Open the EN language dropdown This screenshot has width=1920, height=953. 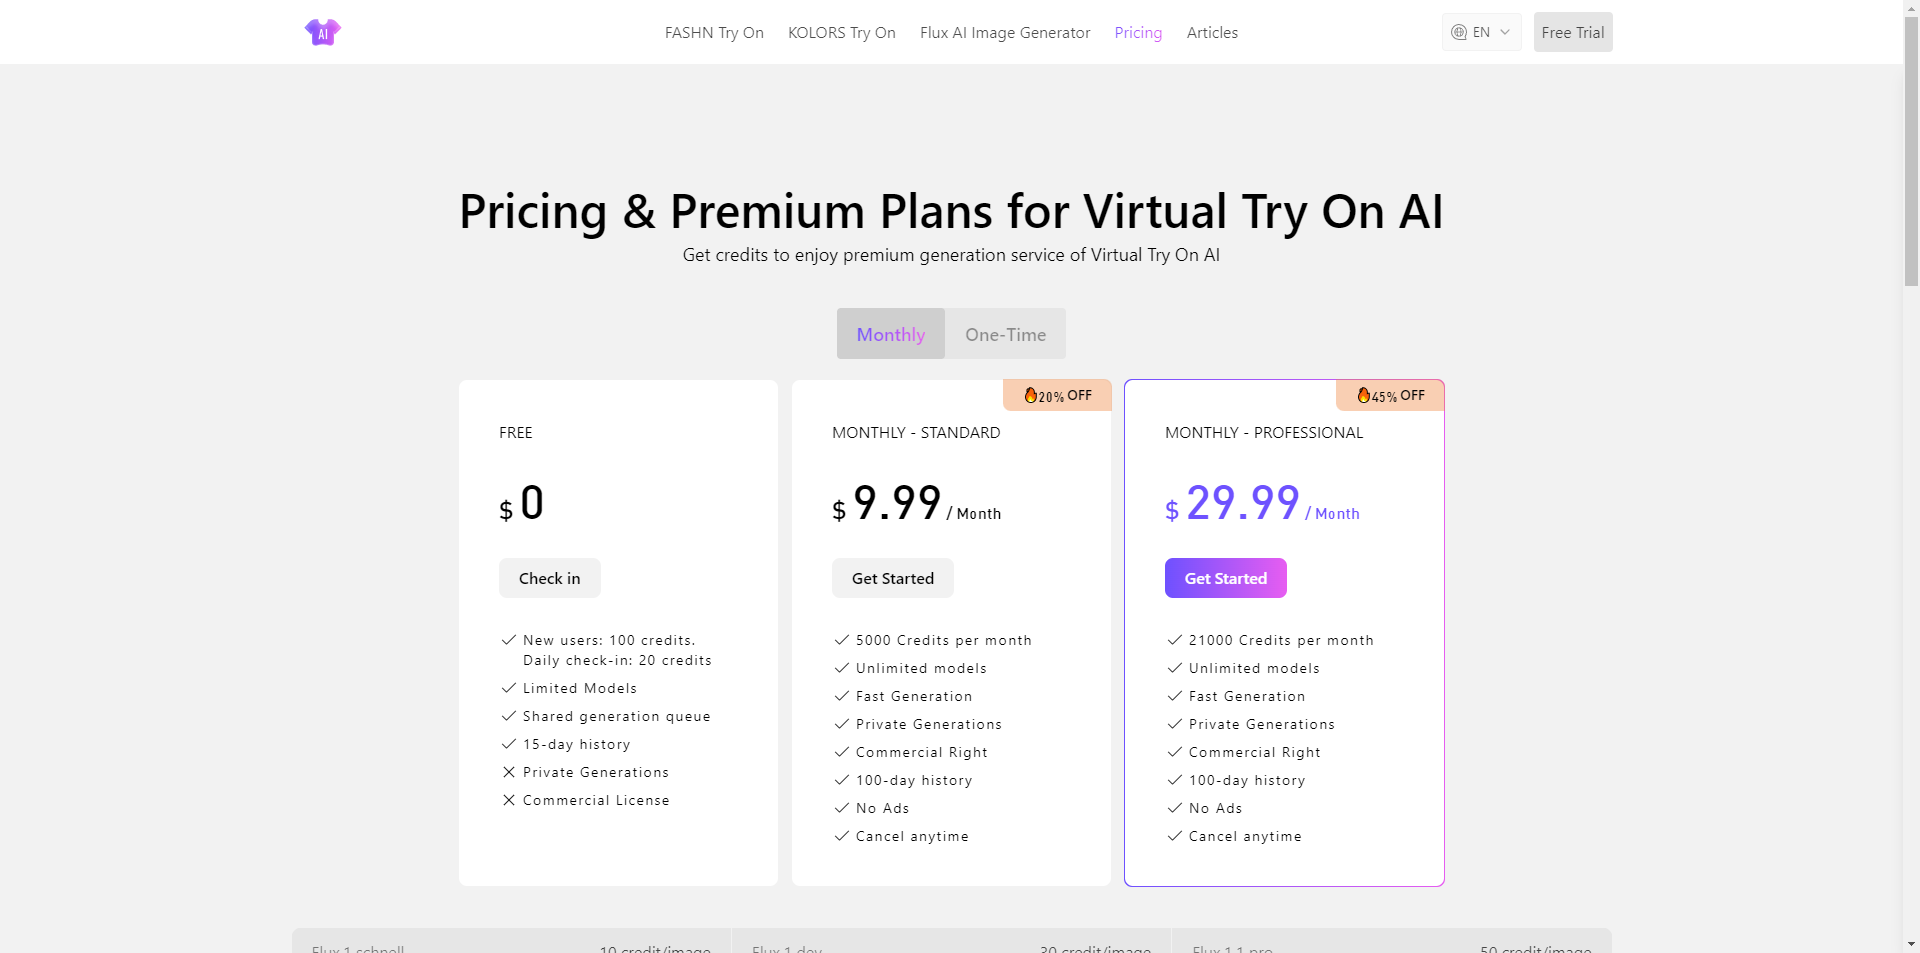coord(1481,32)
